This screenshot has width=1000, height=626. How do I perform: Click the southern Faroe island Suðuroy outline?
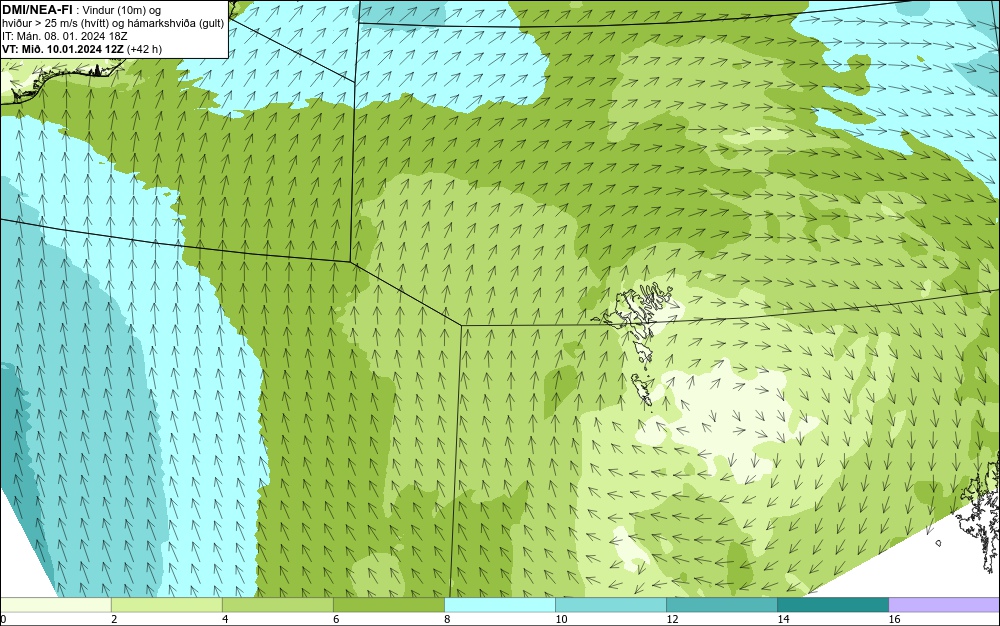(x=643, y=389)
